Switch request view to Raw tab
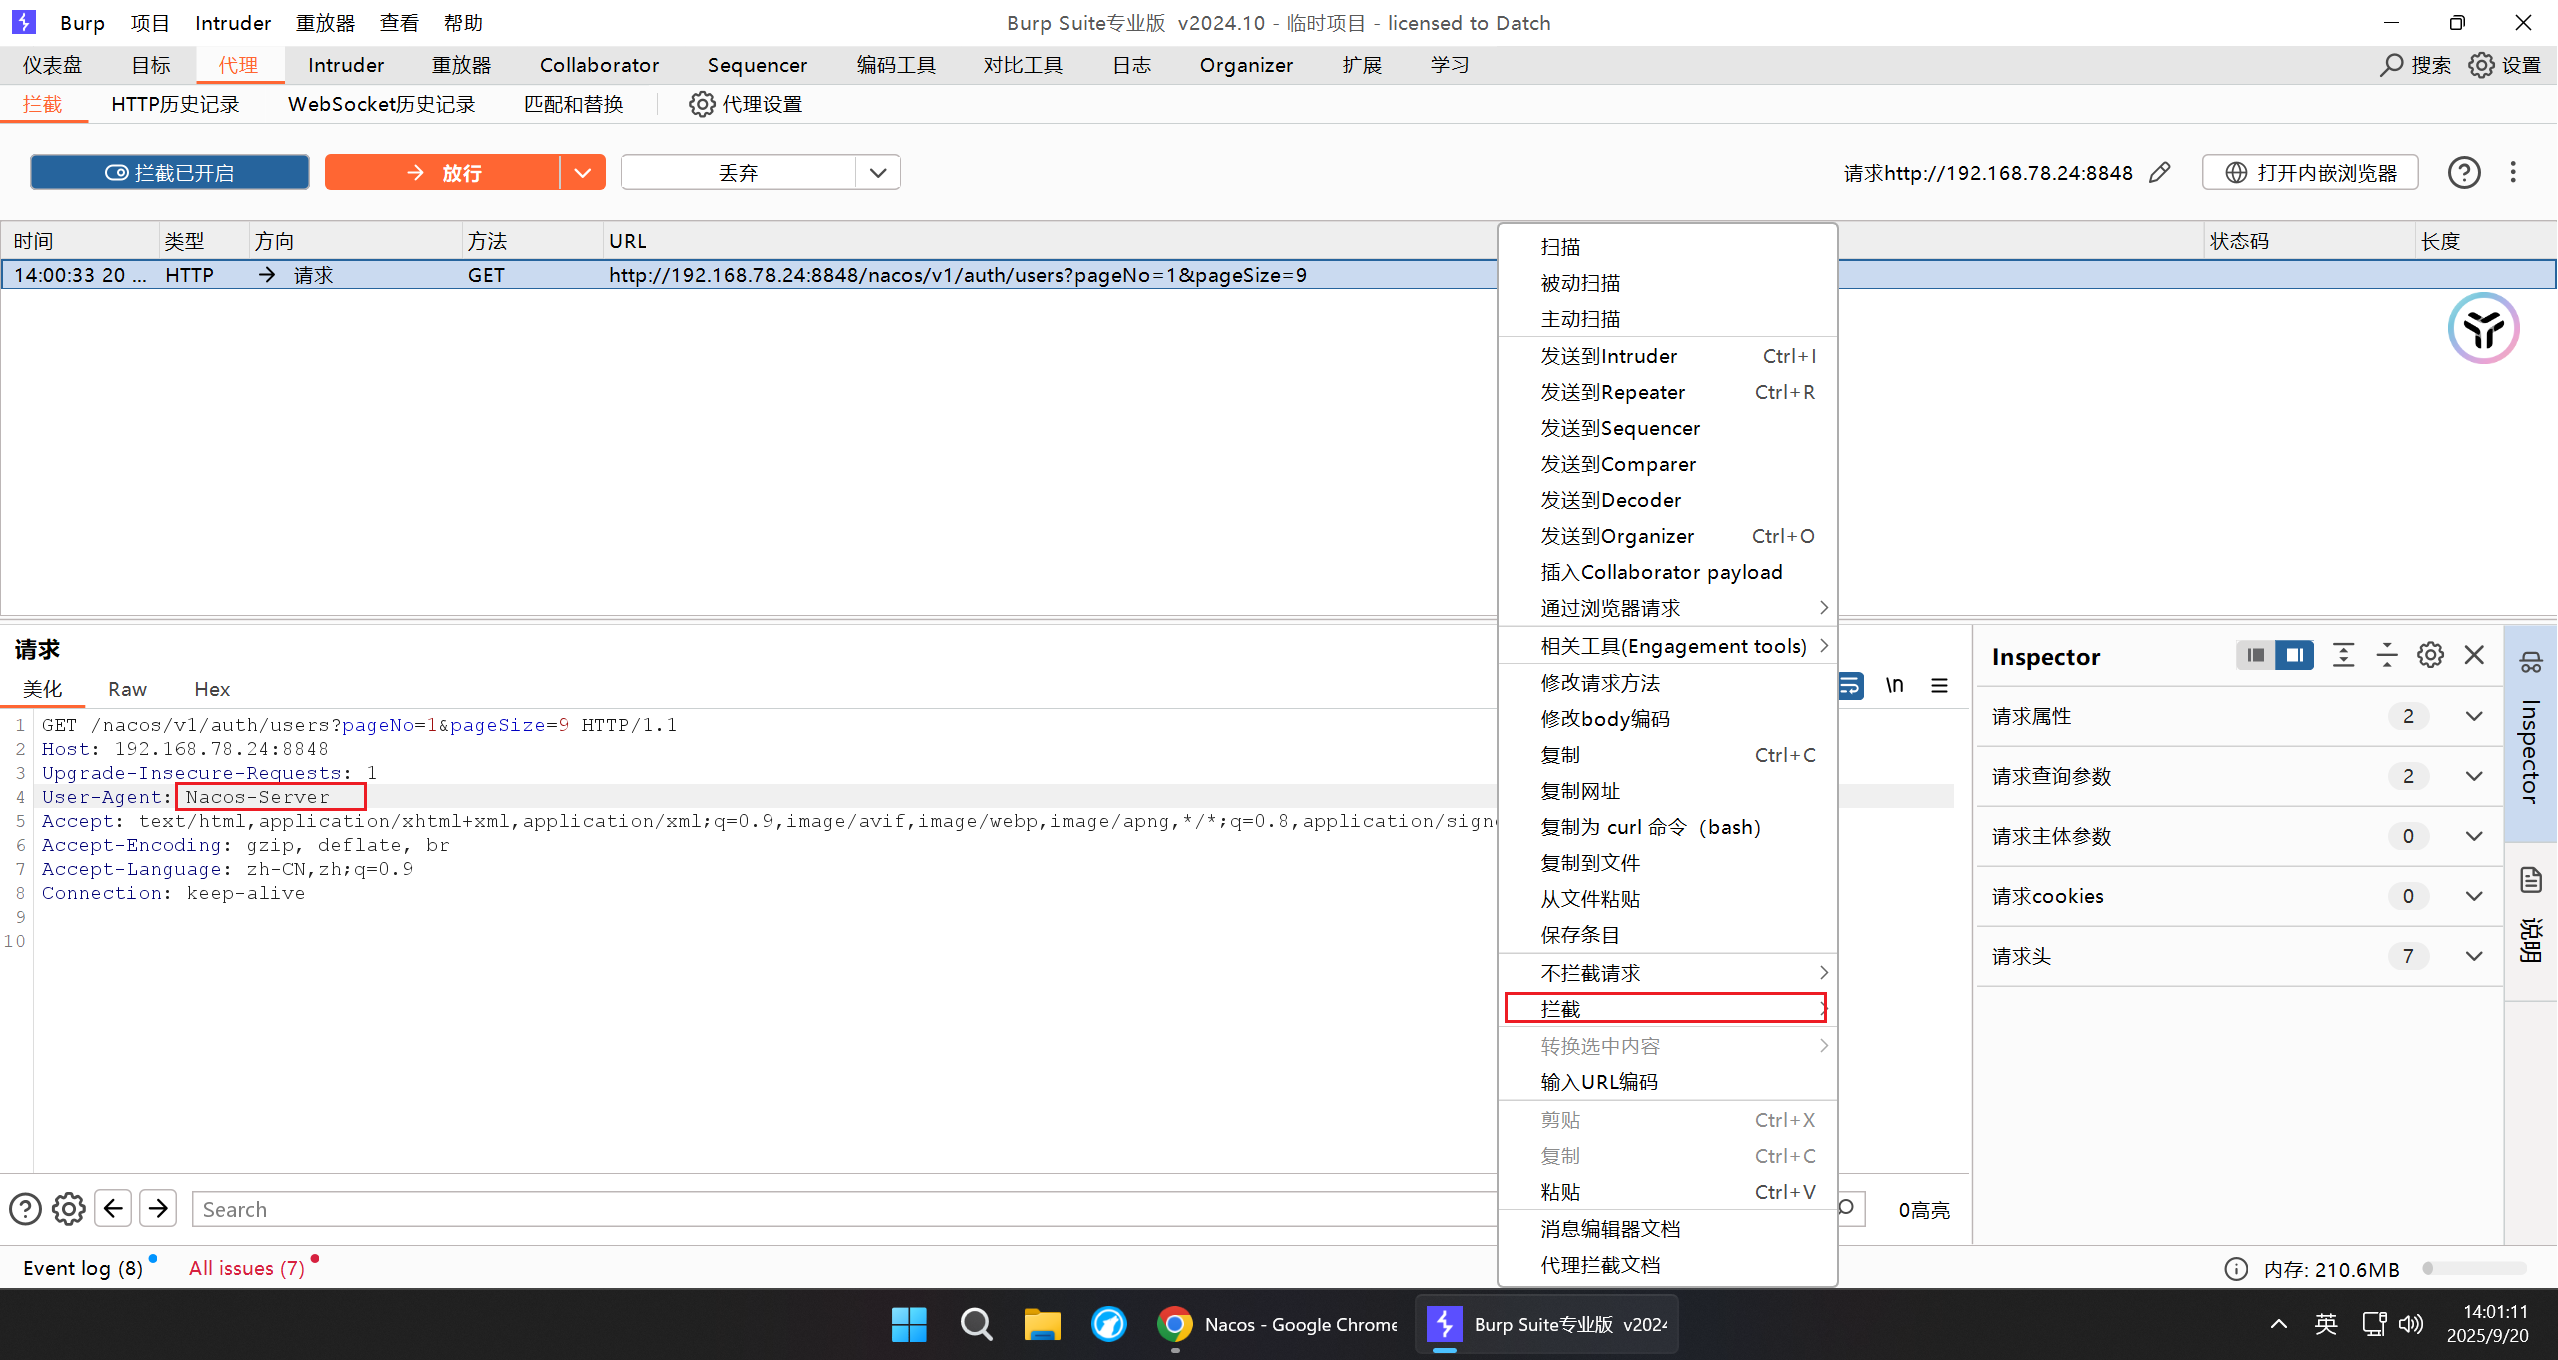The width and height of the screenshot is (2558, 1360). coord(128,689)
